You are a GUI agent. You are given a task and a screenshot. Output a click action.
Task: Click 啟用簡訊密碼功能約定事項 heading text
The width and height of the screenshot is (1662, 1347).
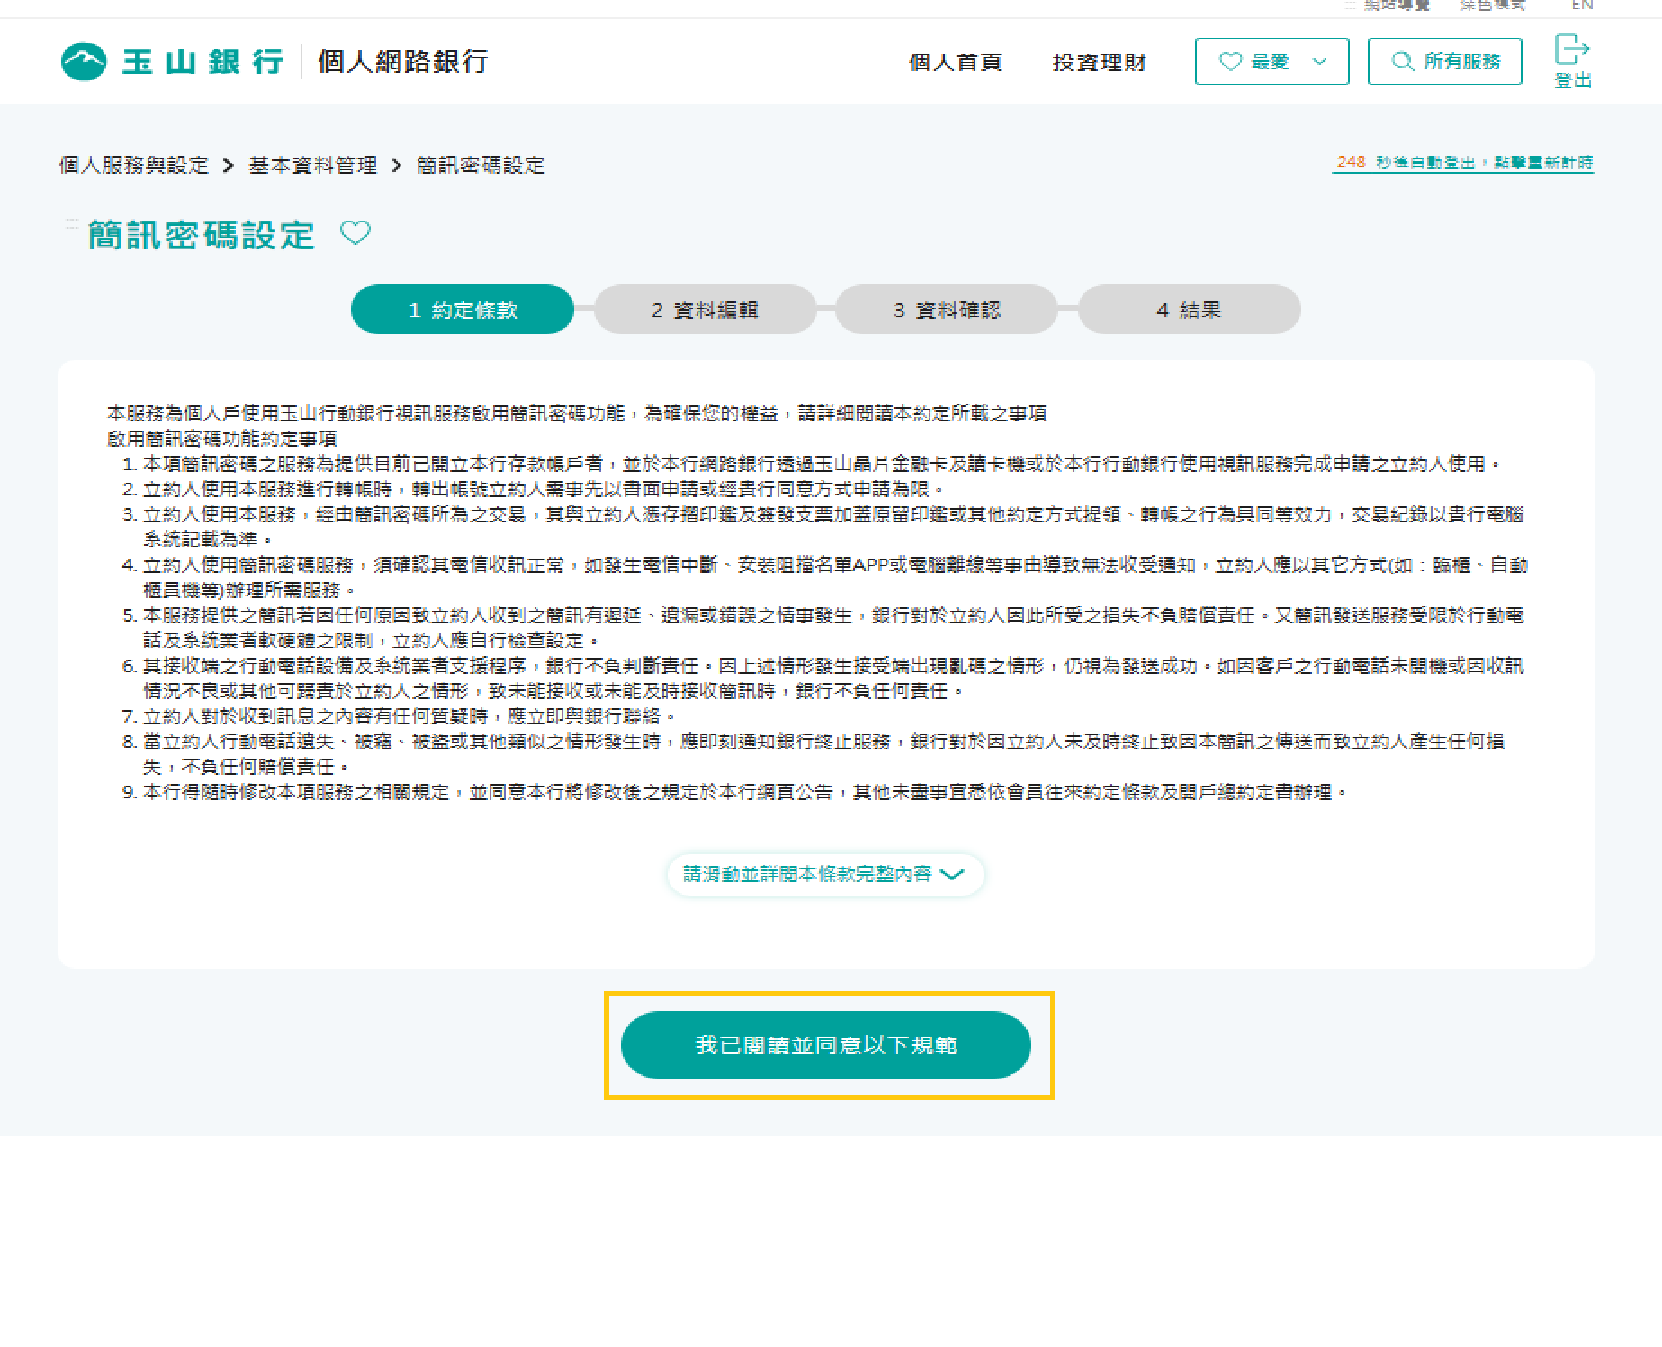click(222, 439)
